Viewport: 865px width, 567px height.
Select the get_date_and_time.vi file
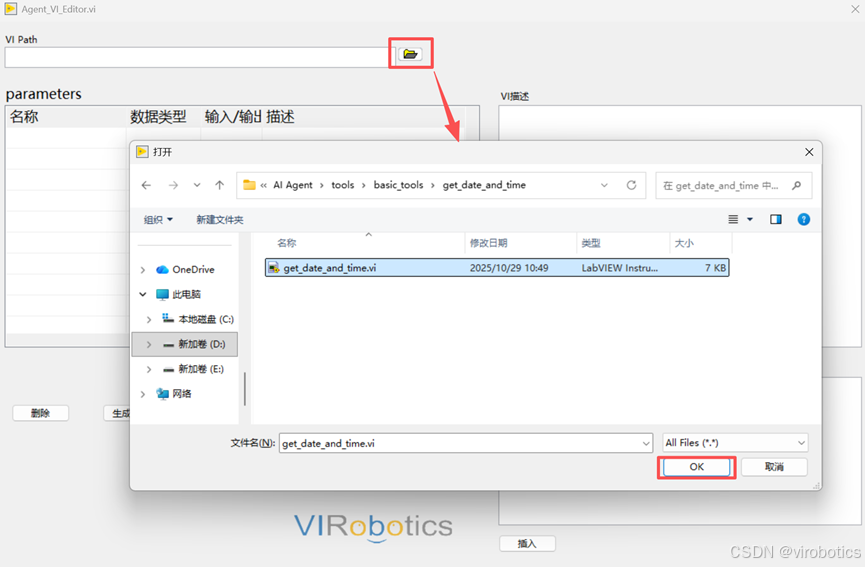pos(497,268)
